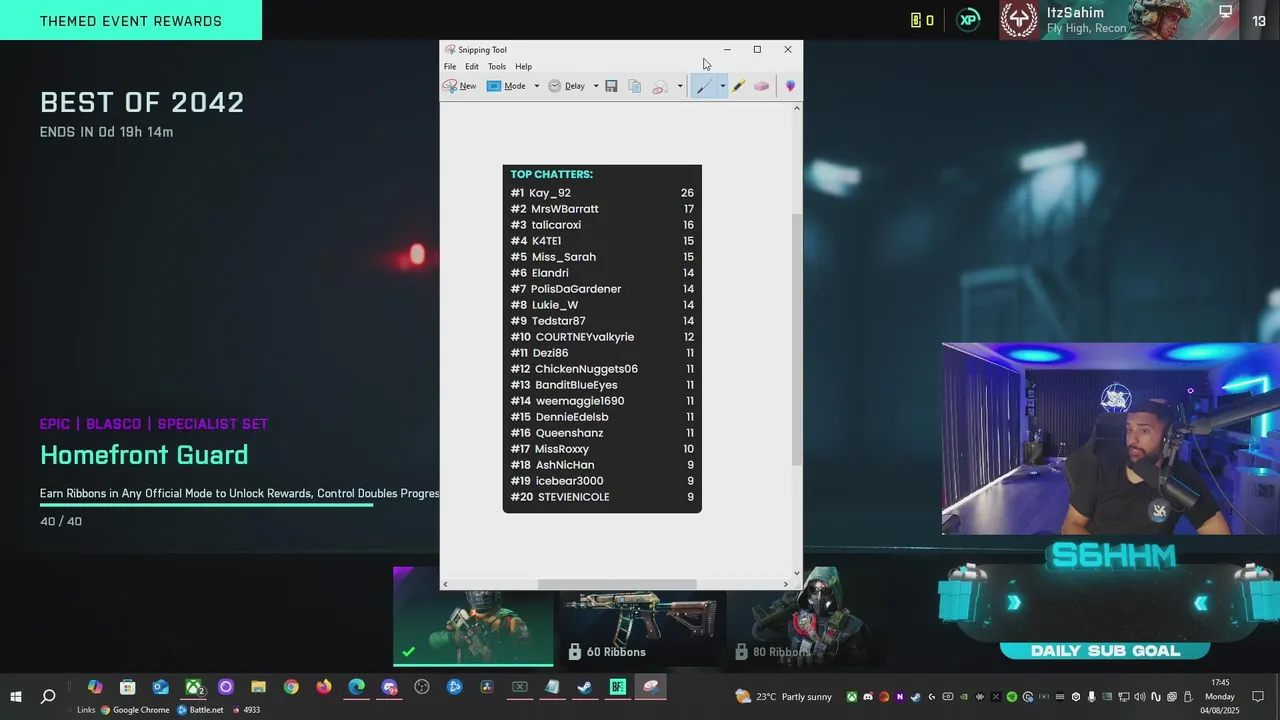Expand the Mode dropdown arrow
Image resolution: width=1280 pixels, height=720 pixels.
click(x=536, y=86)
